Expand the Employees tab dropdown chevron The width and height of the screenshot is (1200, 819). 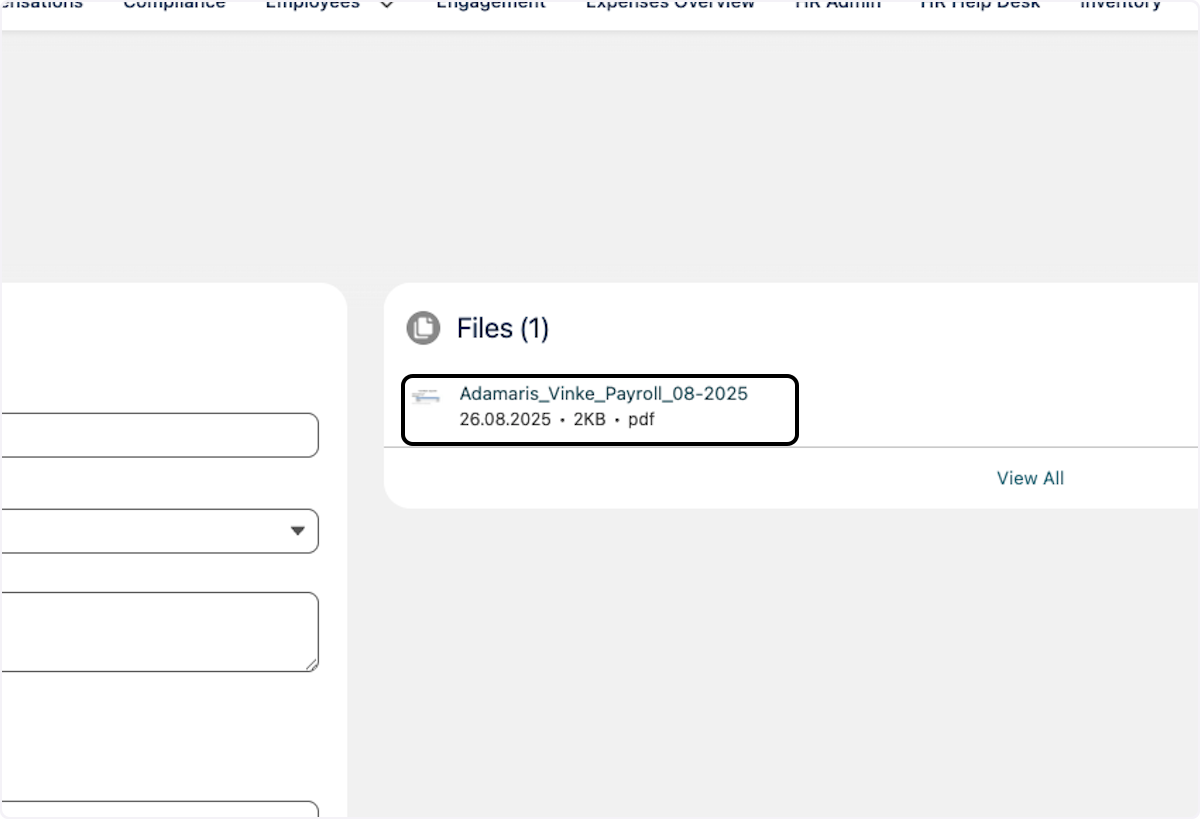click(x=386, y=6)
